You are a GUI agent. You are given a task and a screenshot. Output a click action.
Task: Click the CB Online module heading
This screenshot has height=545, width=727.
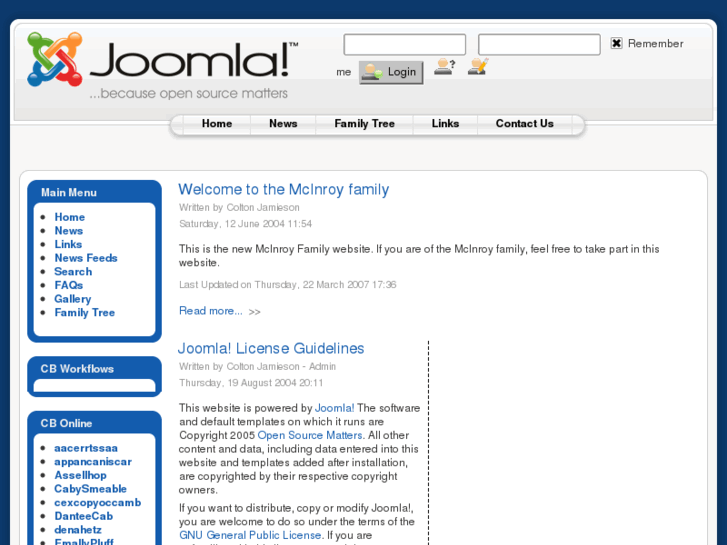coord(66,423)
